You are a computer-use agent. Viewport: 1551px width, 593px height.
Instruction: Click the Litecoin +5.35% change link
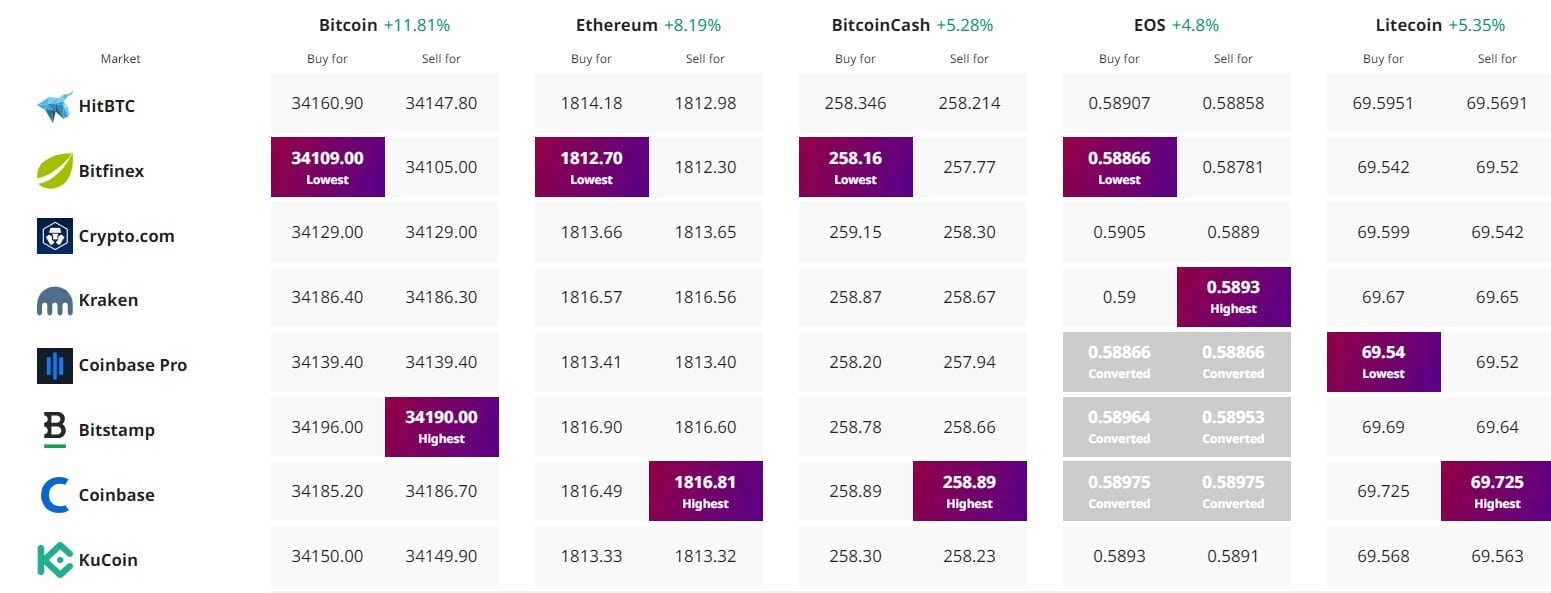(x=1479, y=24)
